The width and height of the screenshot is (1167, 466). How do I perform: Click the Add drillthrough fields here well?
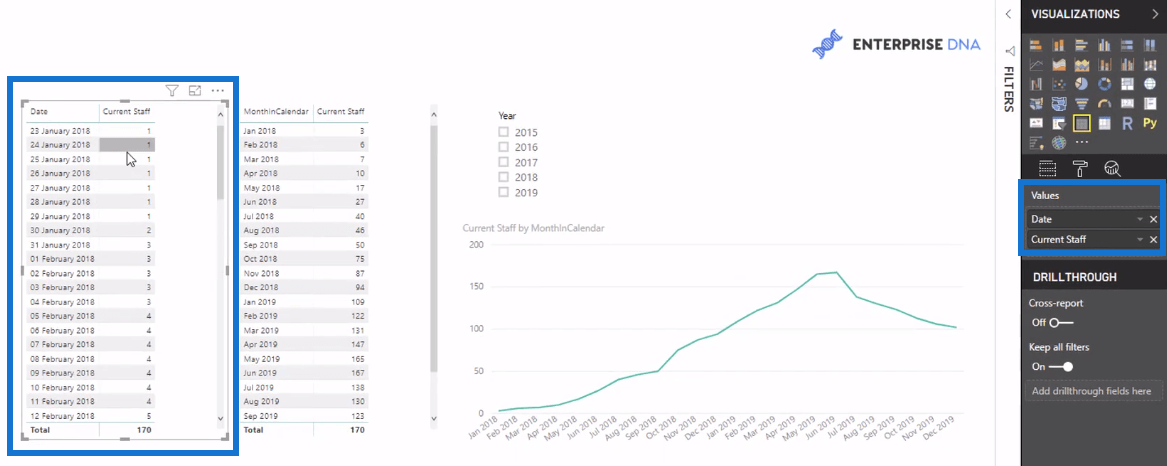click(1093, 391)
